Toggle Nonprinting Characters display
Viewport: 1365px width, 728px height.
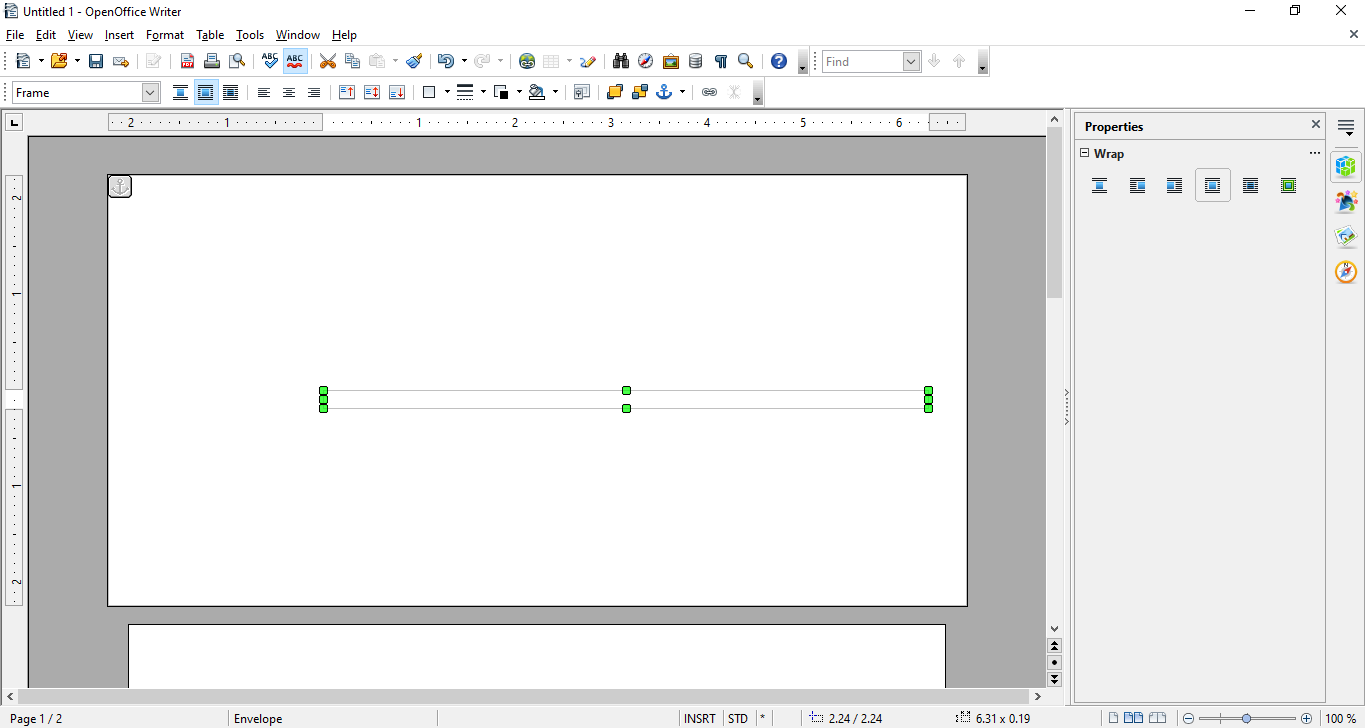click(x=720, y=61)
